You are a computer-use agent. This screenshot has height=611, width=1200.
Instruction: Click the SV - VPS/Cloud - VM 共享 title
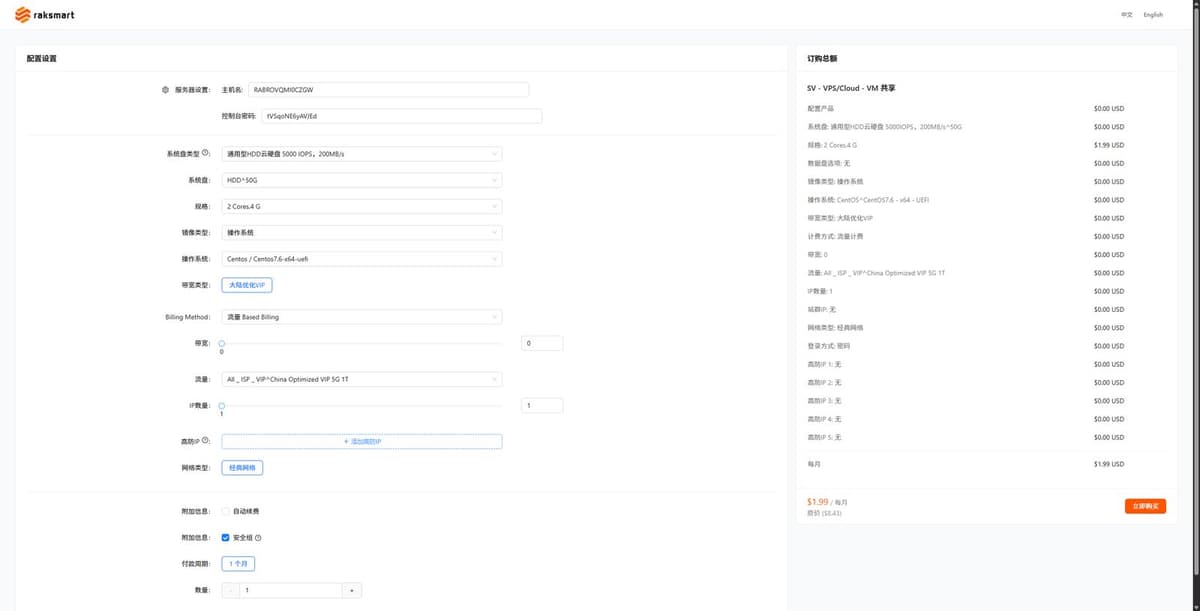point(851,88)
